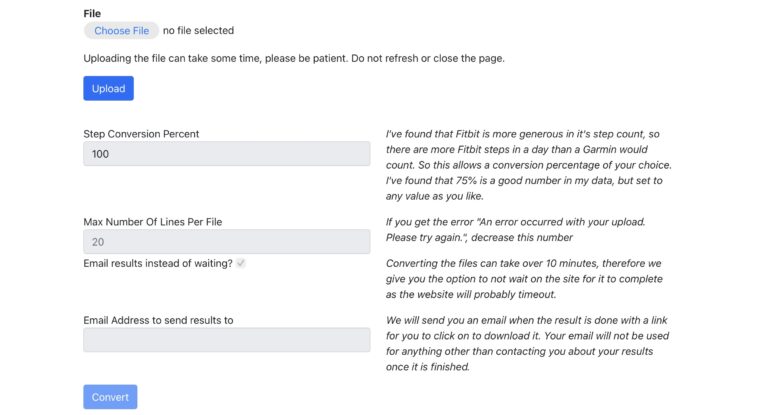Screen dimensions: 768x415
Task: Focus the Step Conversion Percent field
Action: pos(227,154)
